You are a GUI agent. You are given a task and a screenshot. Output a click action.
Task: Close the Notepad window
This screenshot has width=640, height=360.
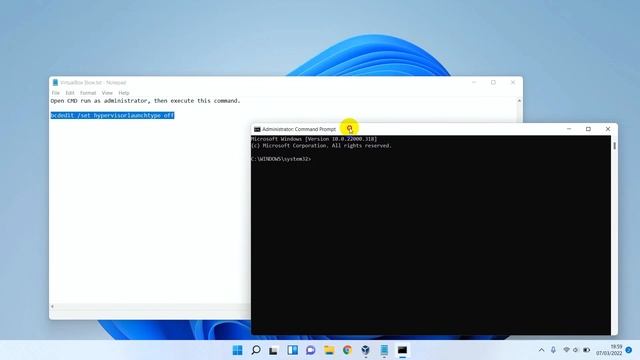pos(513,82)
